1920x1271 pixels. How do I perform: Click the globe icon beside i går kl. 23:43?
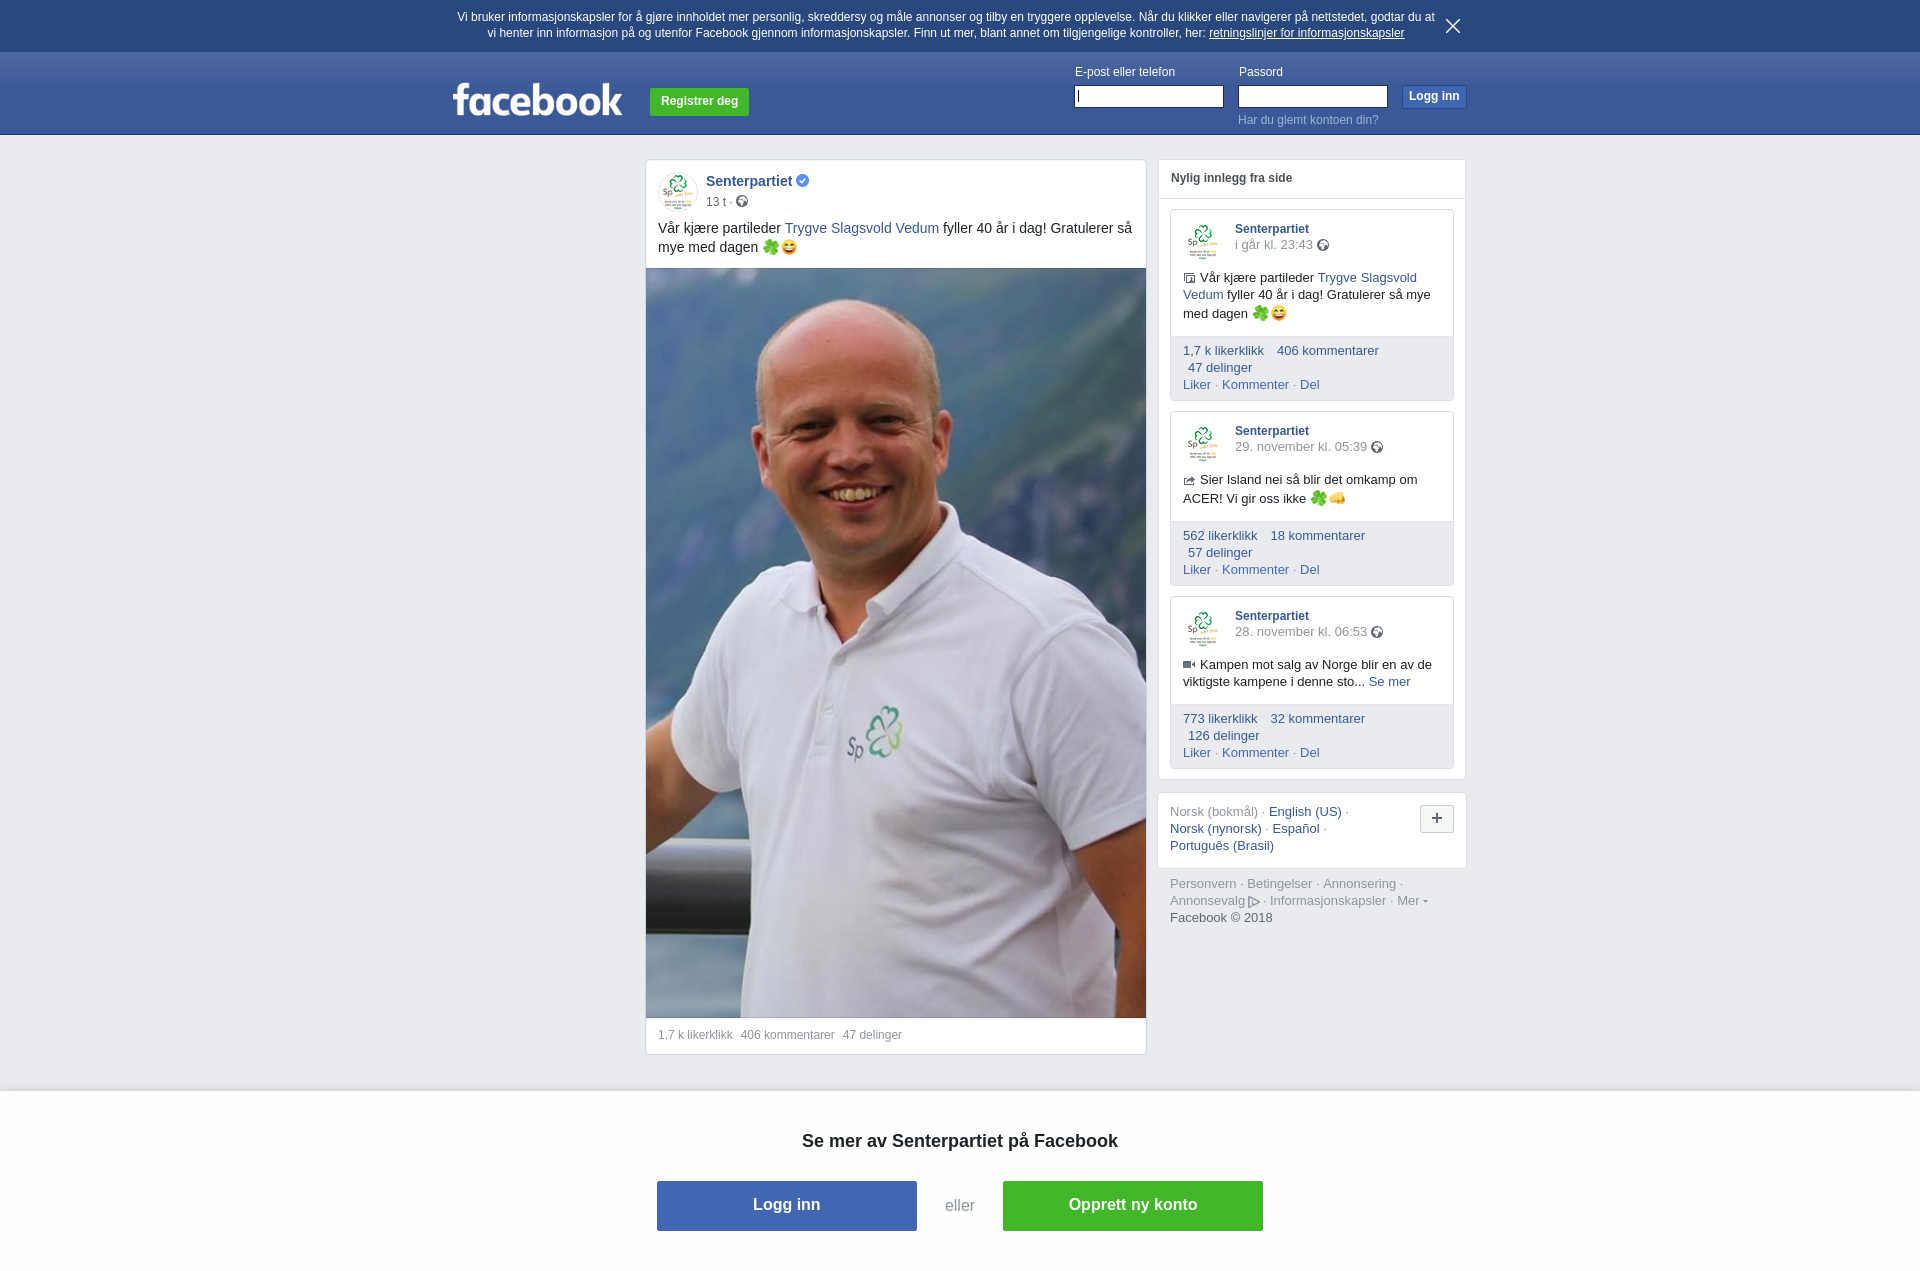[x=1323, y=245]
